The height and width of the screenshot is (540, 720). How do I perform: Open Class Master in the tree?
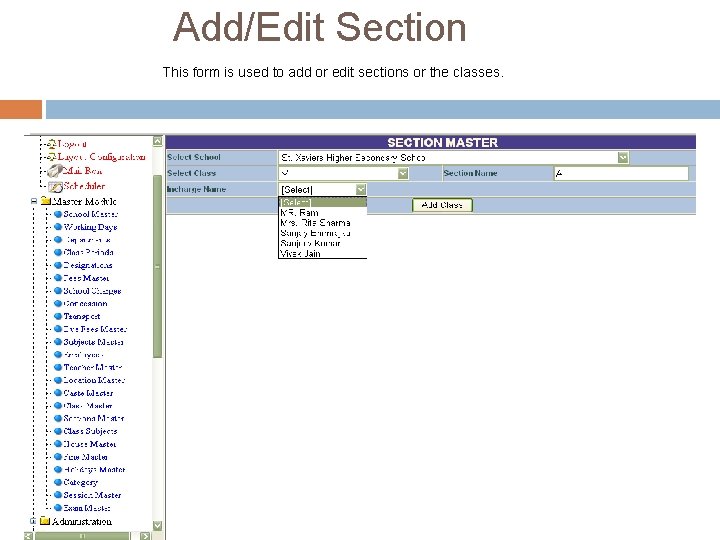pyautogui.click(x=88, y=406)
